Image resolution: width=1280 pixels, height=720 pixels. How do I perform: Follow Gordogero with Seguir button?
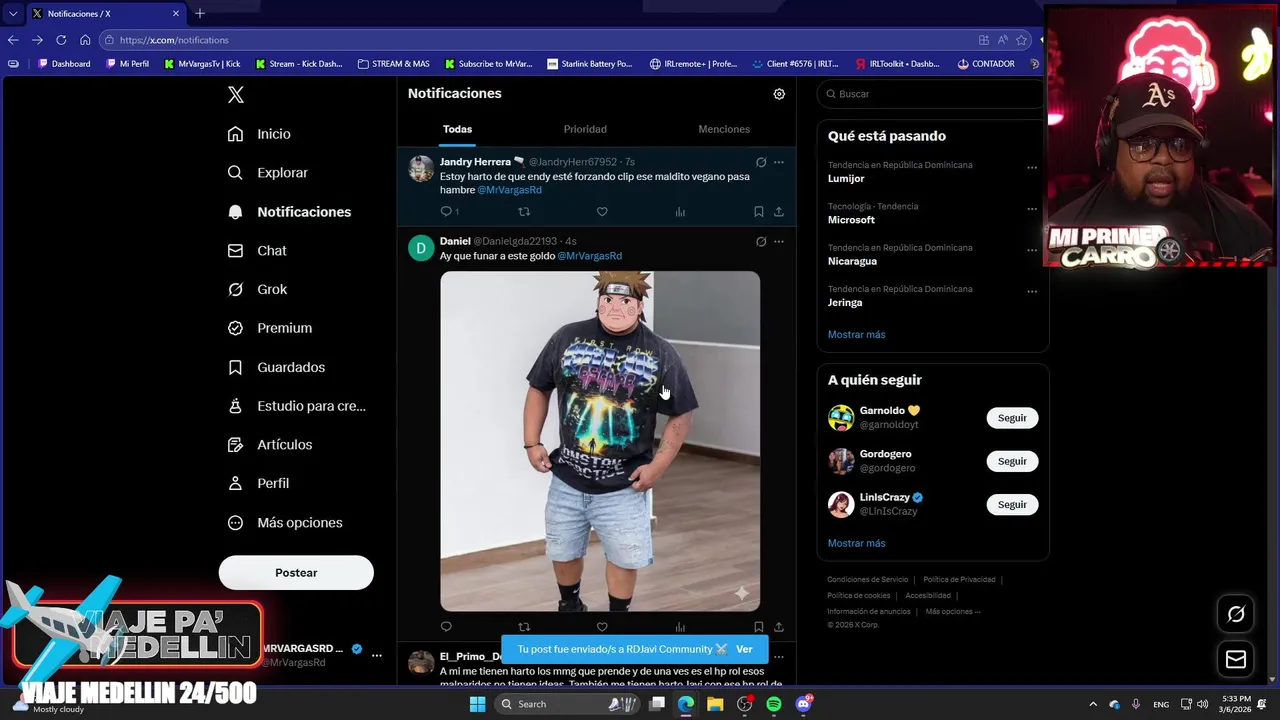pos(1012,461)
